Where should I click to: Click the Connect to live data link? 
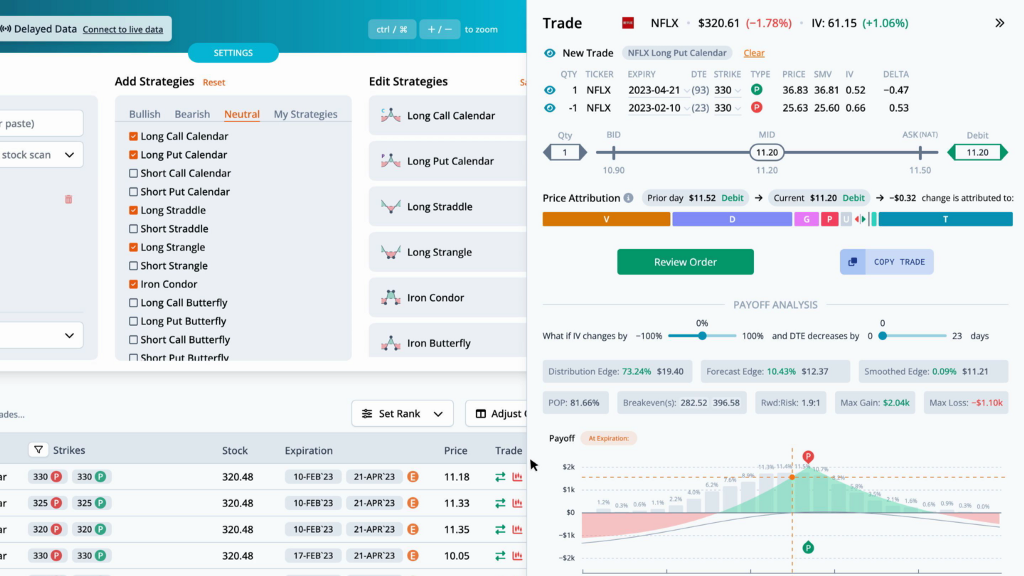click(123, 29)
